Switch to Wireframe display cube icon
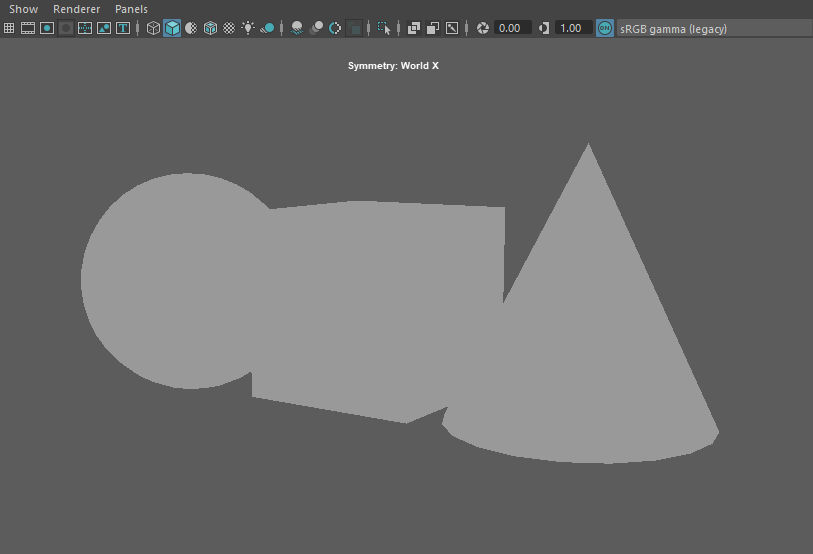Screen dimensions: 813x554 click(153, 28)
